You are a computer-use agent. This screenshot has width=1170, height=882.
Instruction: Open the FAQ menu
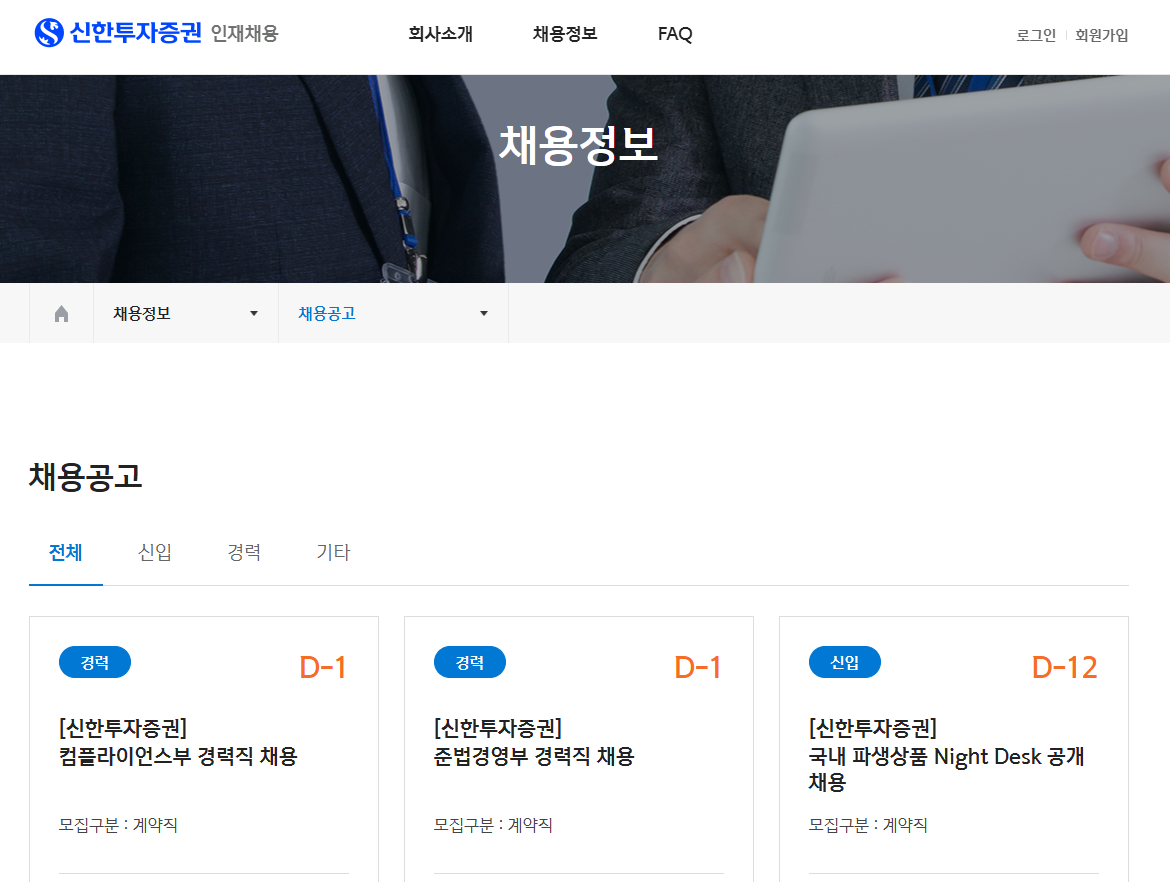pos(675,34)
